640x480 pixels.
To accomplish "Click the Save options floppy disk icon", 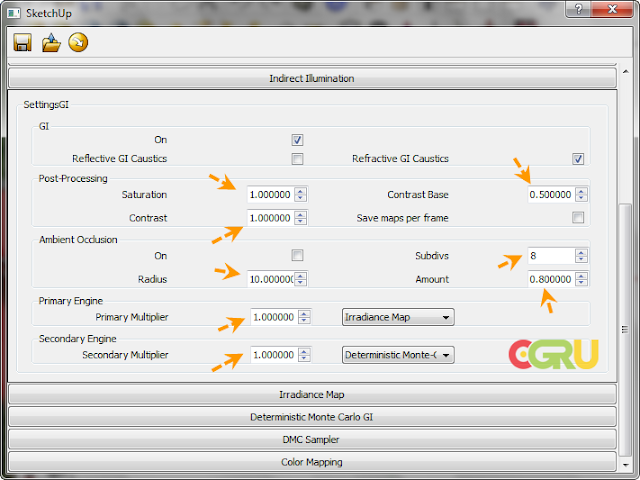I will pyautogui.click(x=22, y=42).
